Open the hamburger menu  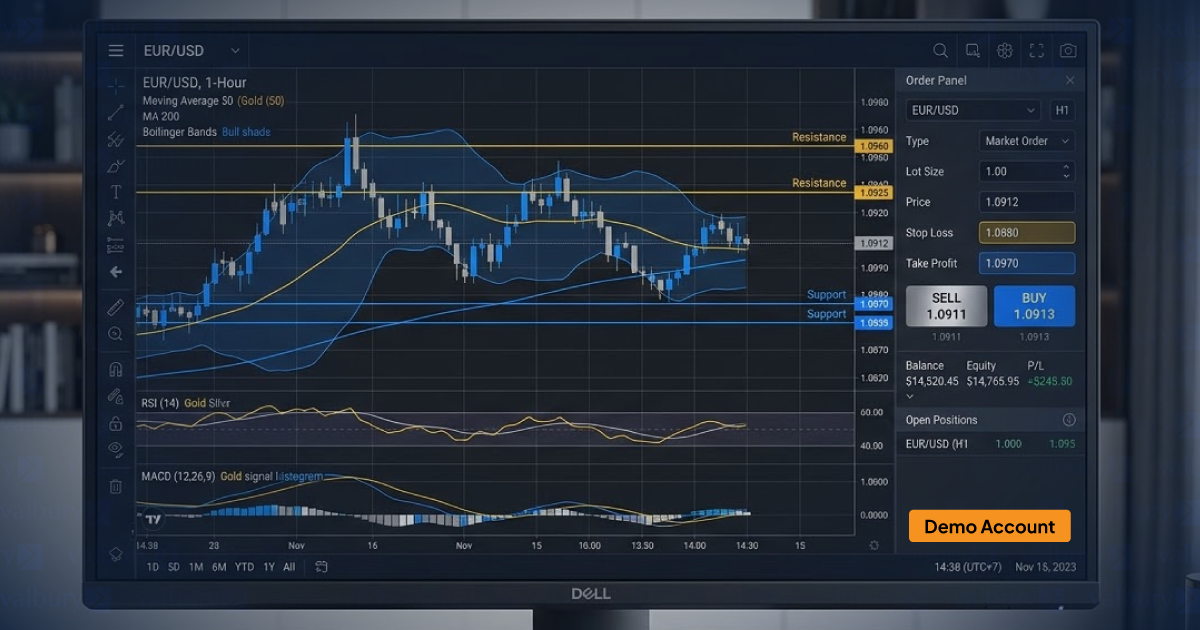(116, 51)
